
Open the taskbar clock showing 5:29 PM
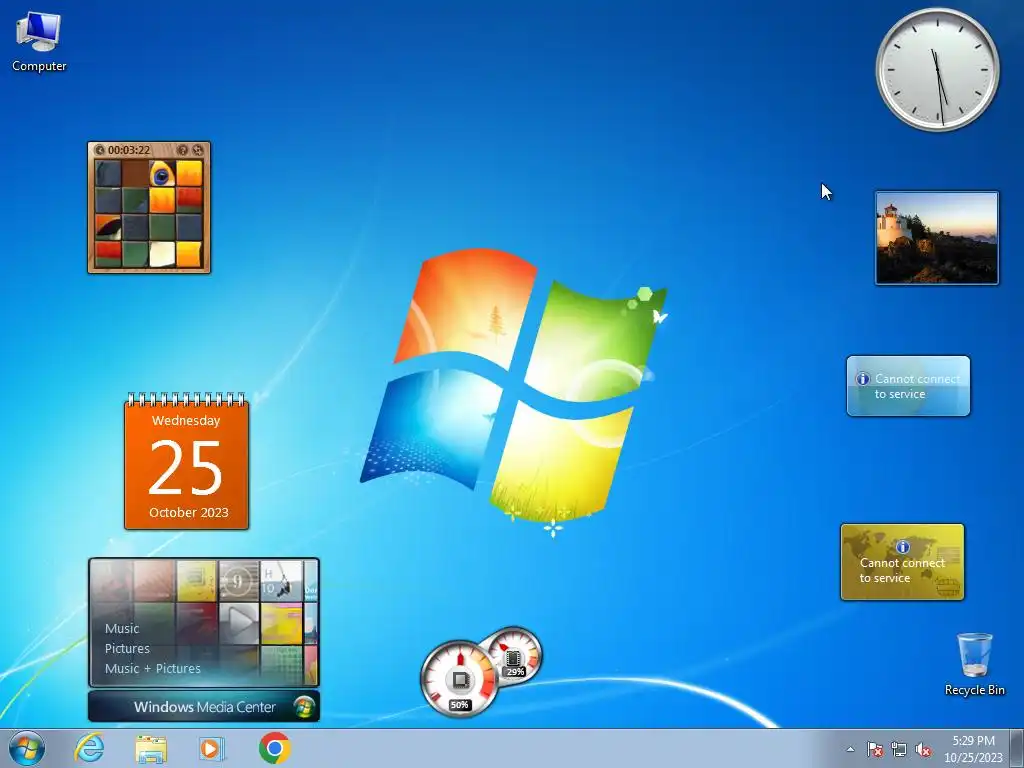point(973,741)
